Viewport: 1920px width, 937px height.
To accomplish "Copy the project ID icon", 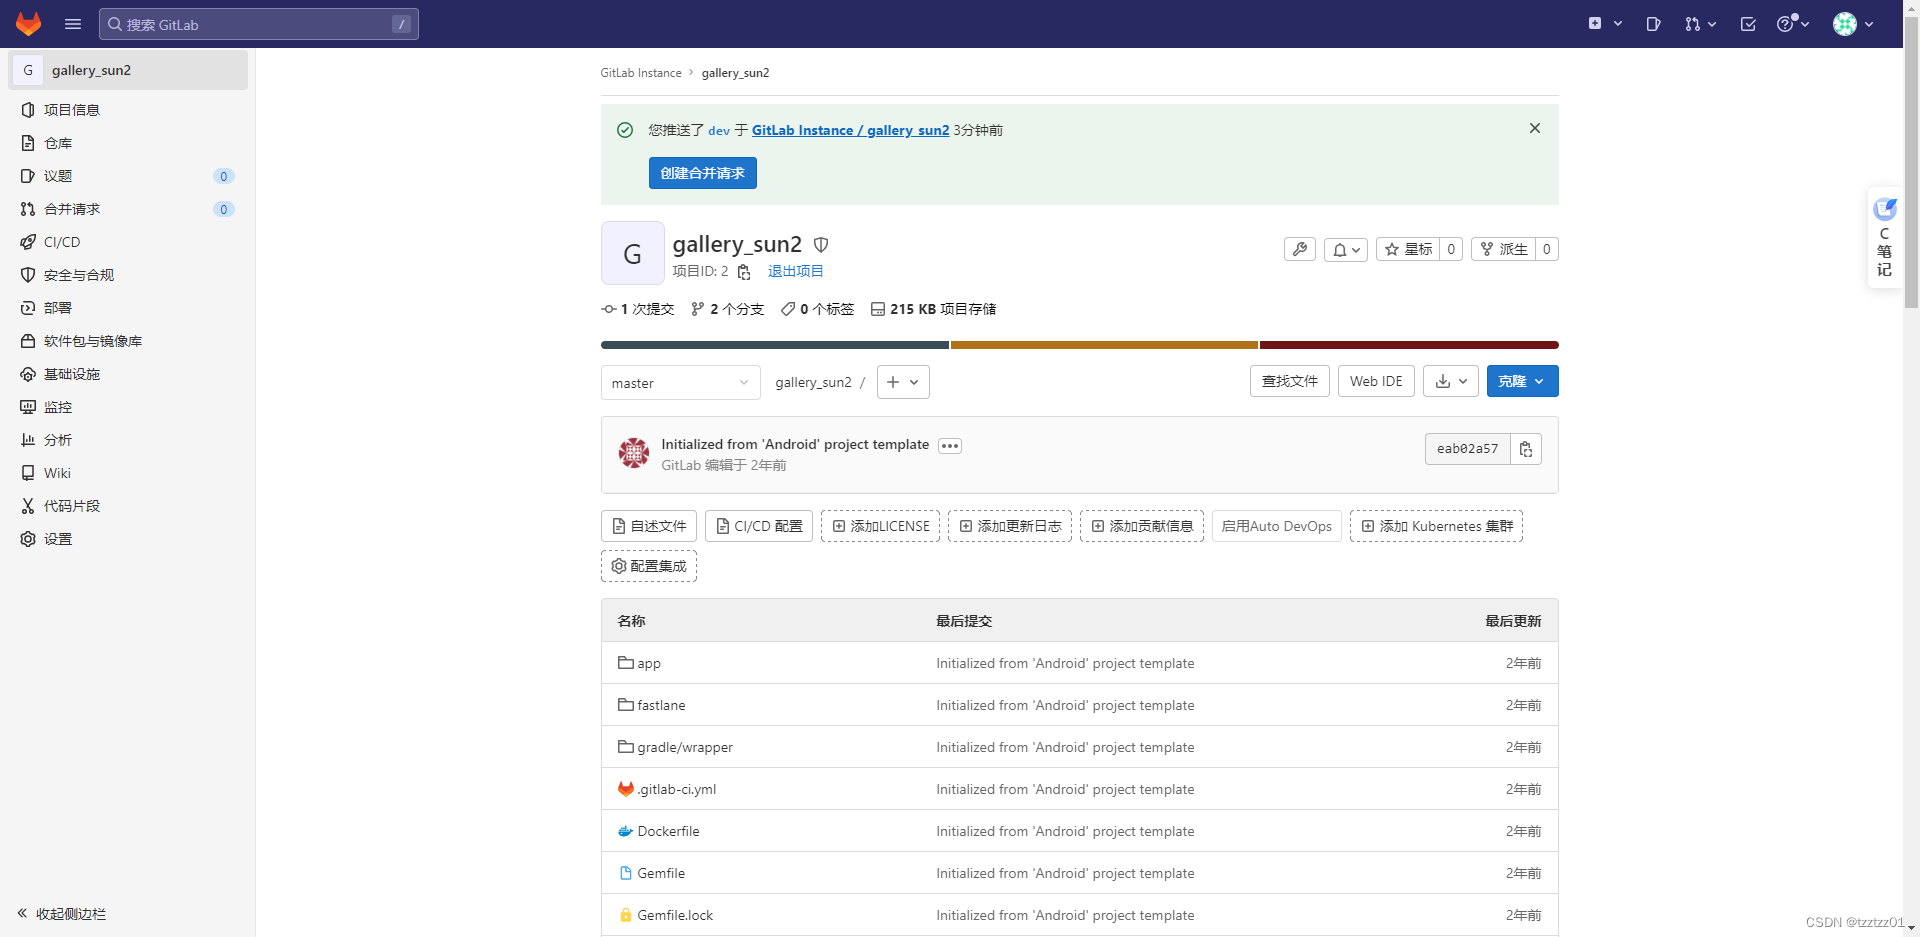I will tap(744, 272).
